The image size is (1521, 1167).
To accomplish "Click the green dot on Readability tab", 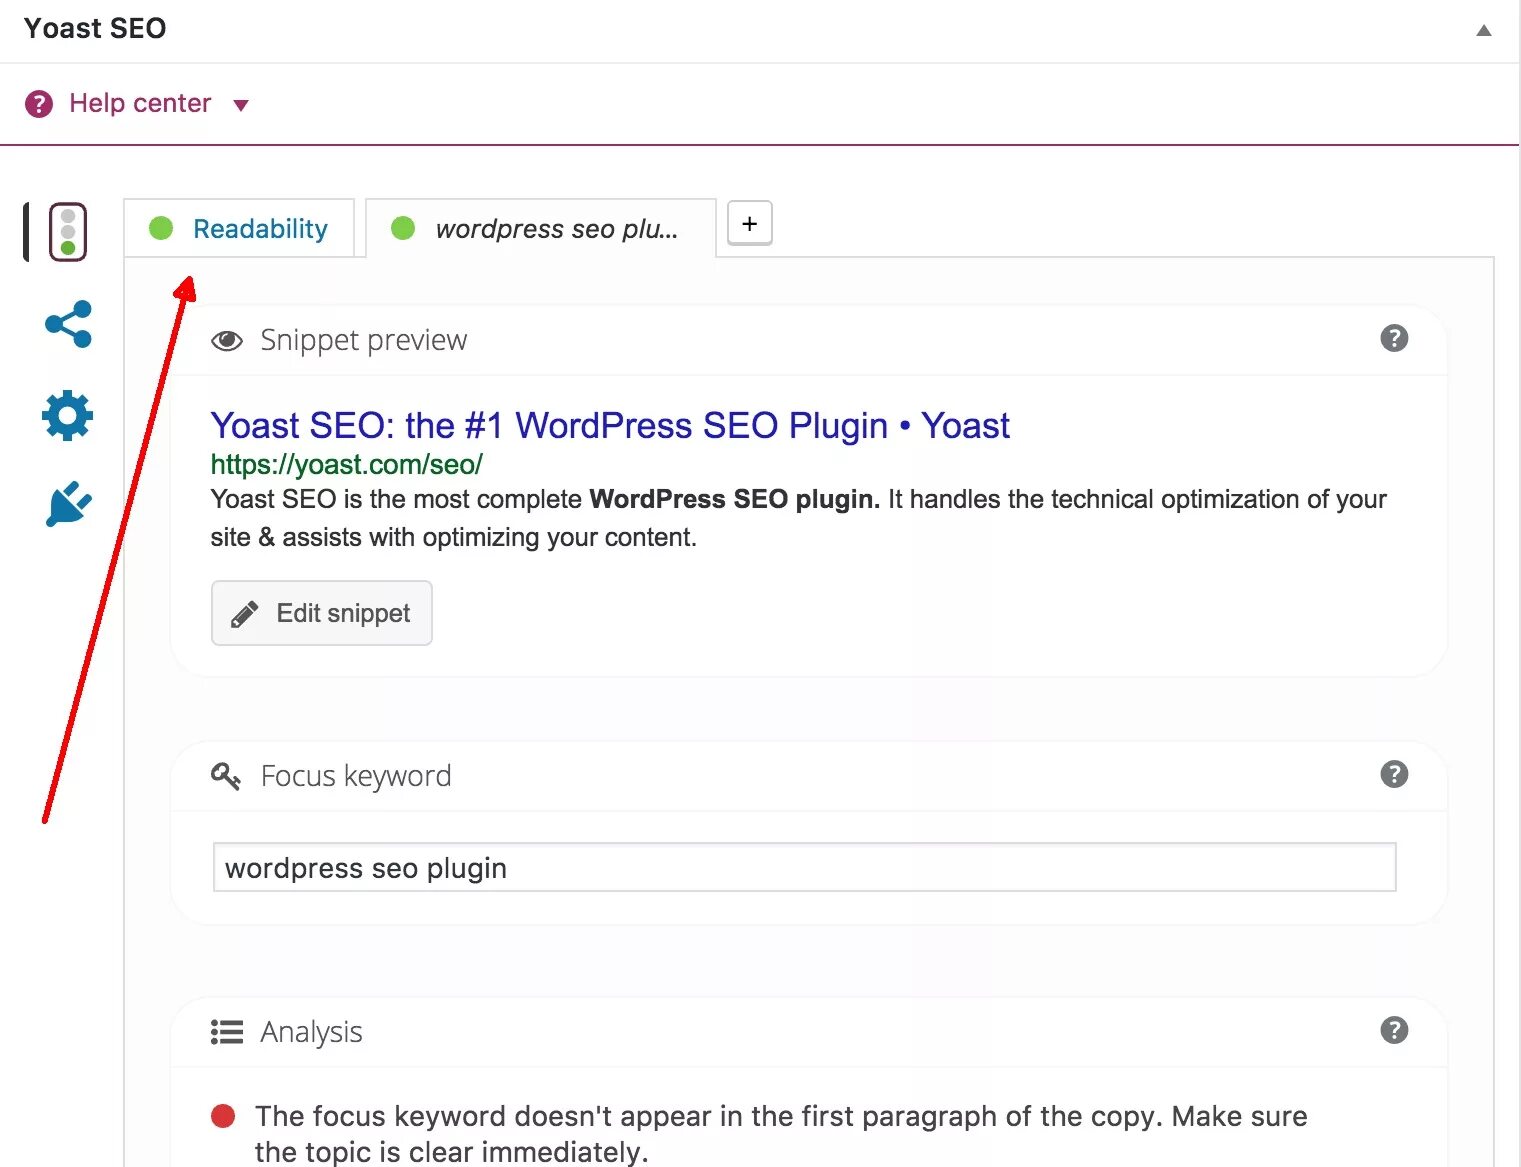I will (161, 228).
